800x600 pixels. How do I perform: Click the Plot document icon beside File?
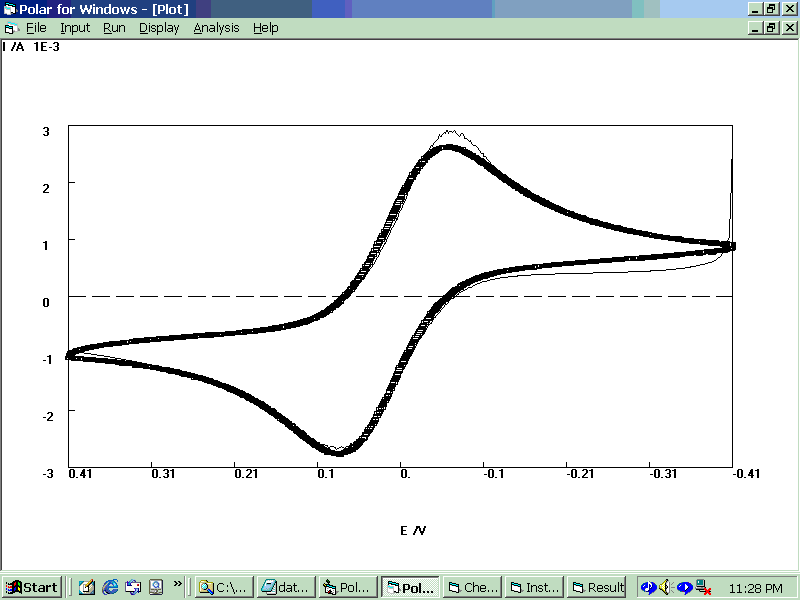pyautogui.click(x=10, y=28)
